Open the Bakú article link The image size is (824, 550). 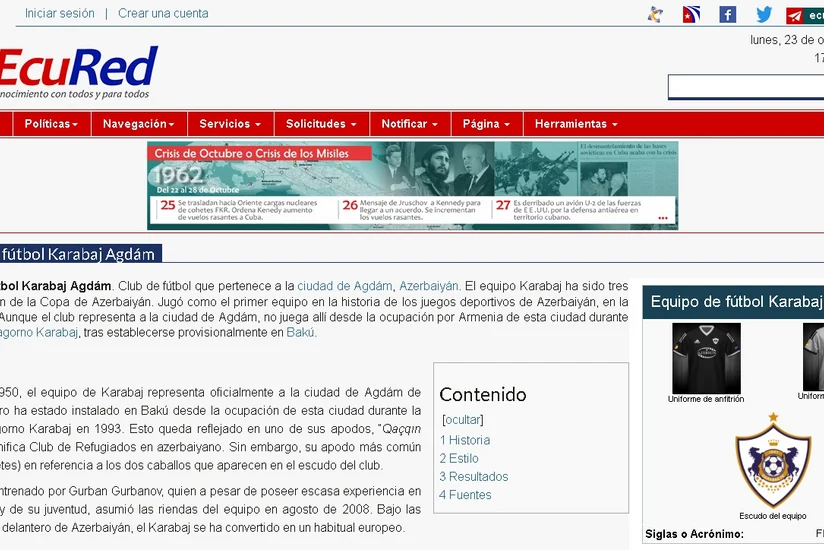click(301, 333)
